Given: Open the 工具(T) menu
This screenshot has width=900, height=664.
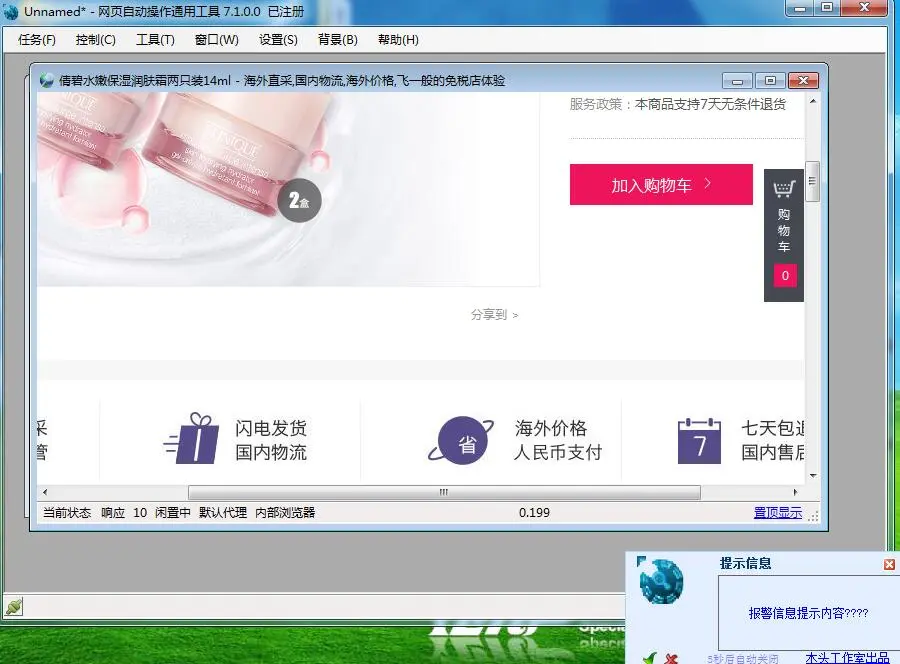Looking at the screenshot, I should click(x=156, y=40).
